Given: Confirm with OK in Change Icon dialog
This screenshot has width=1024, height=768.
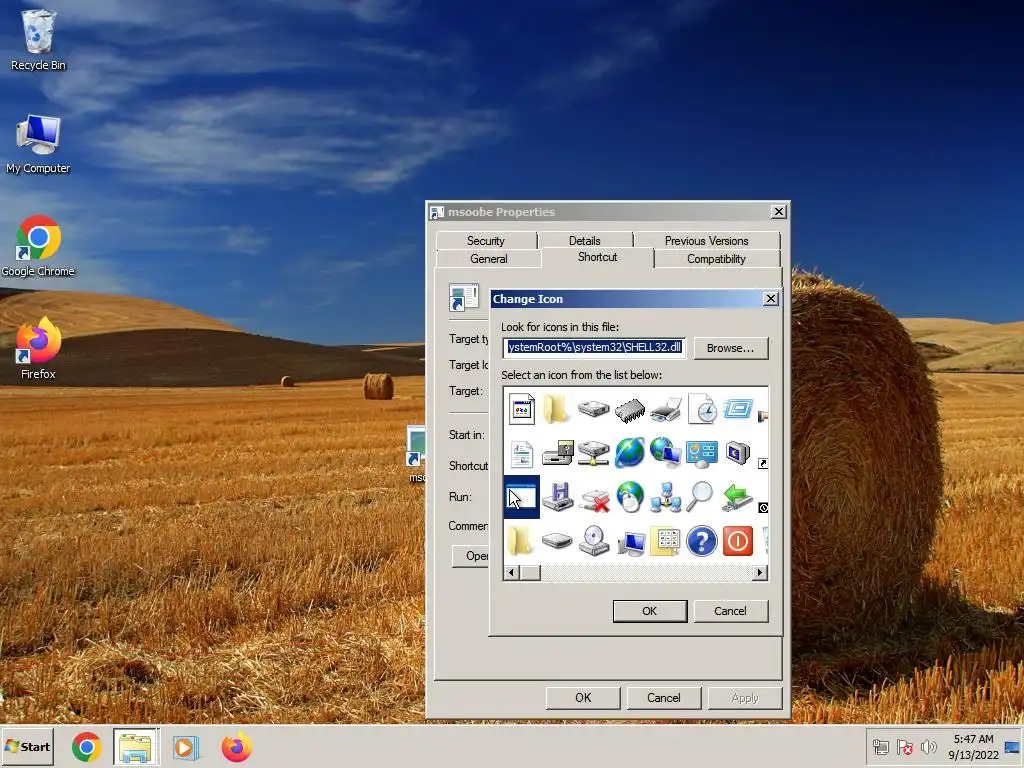Looking at the screenshot, I should tap(650, 611).
